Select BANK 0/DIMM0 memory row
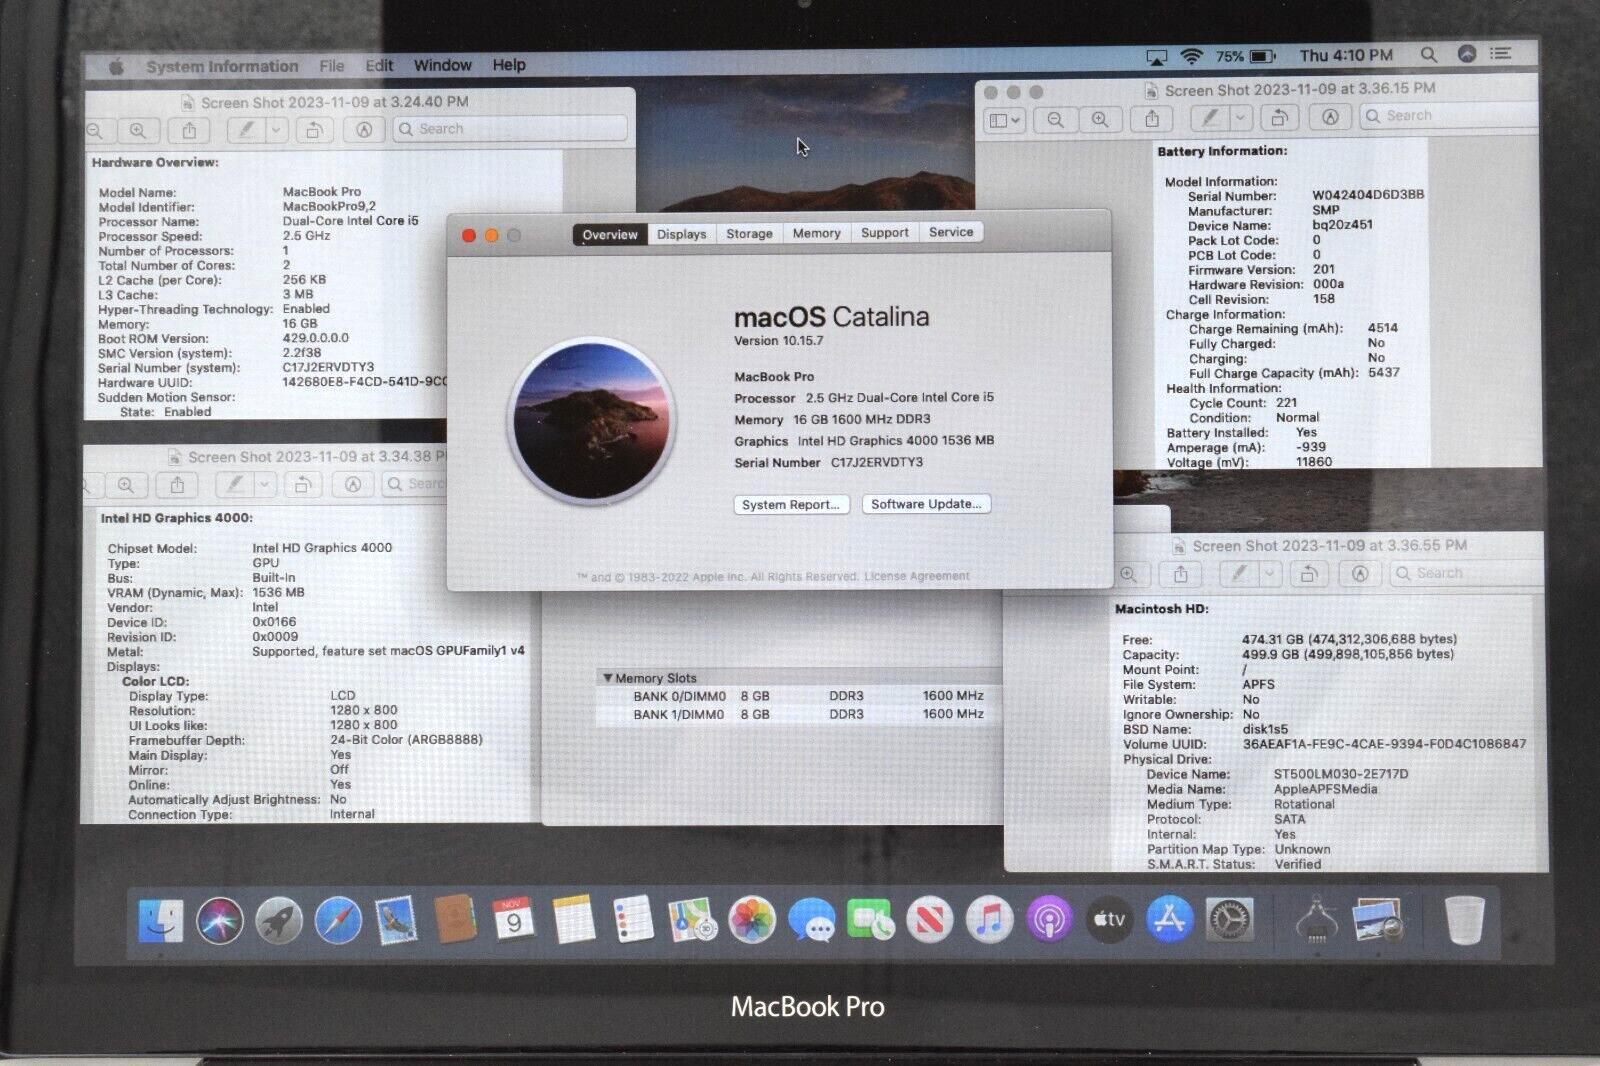 point(798,696)
